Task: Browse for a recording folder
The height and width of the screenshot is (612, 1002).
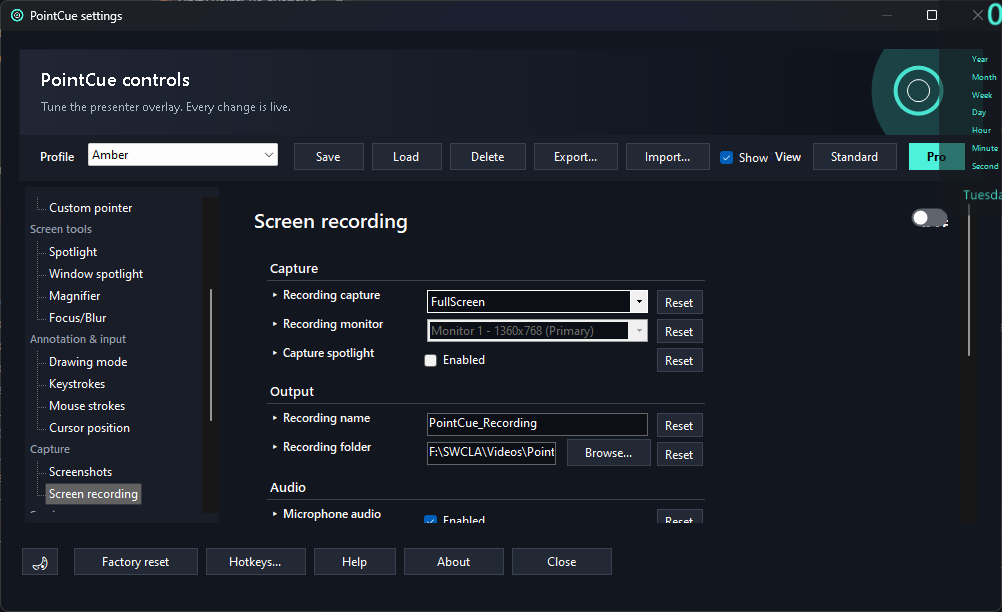Action: click(608, 452)
